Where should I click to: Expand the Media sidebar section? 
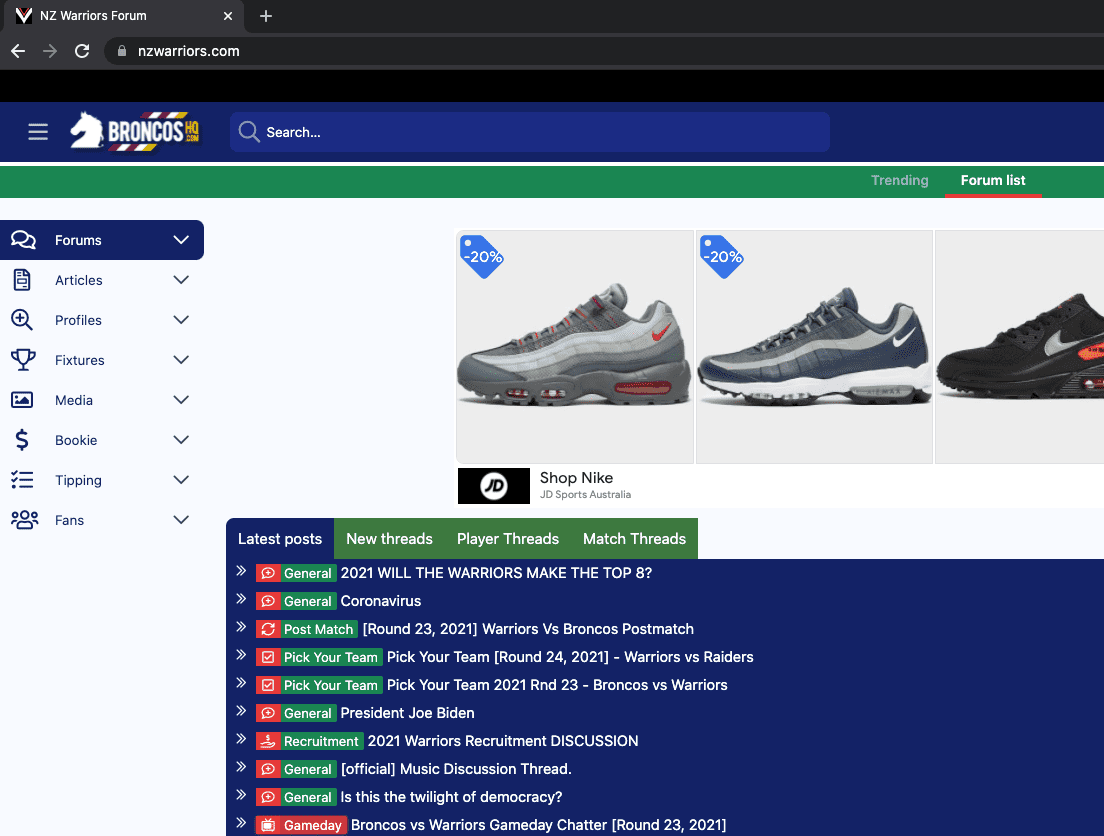tap(181, 400)
